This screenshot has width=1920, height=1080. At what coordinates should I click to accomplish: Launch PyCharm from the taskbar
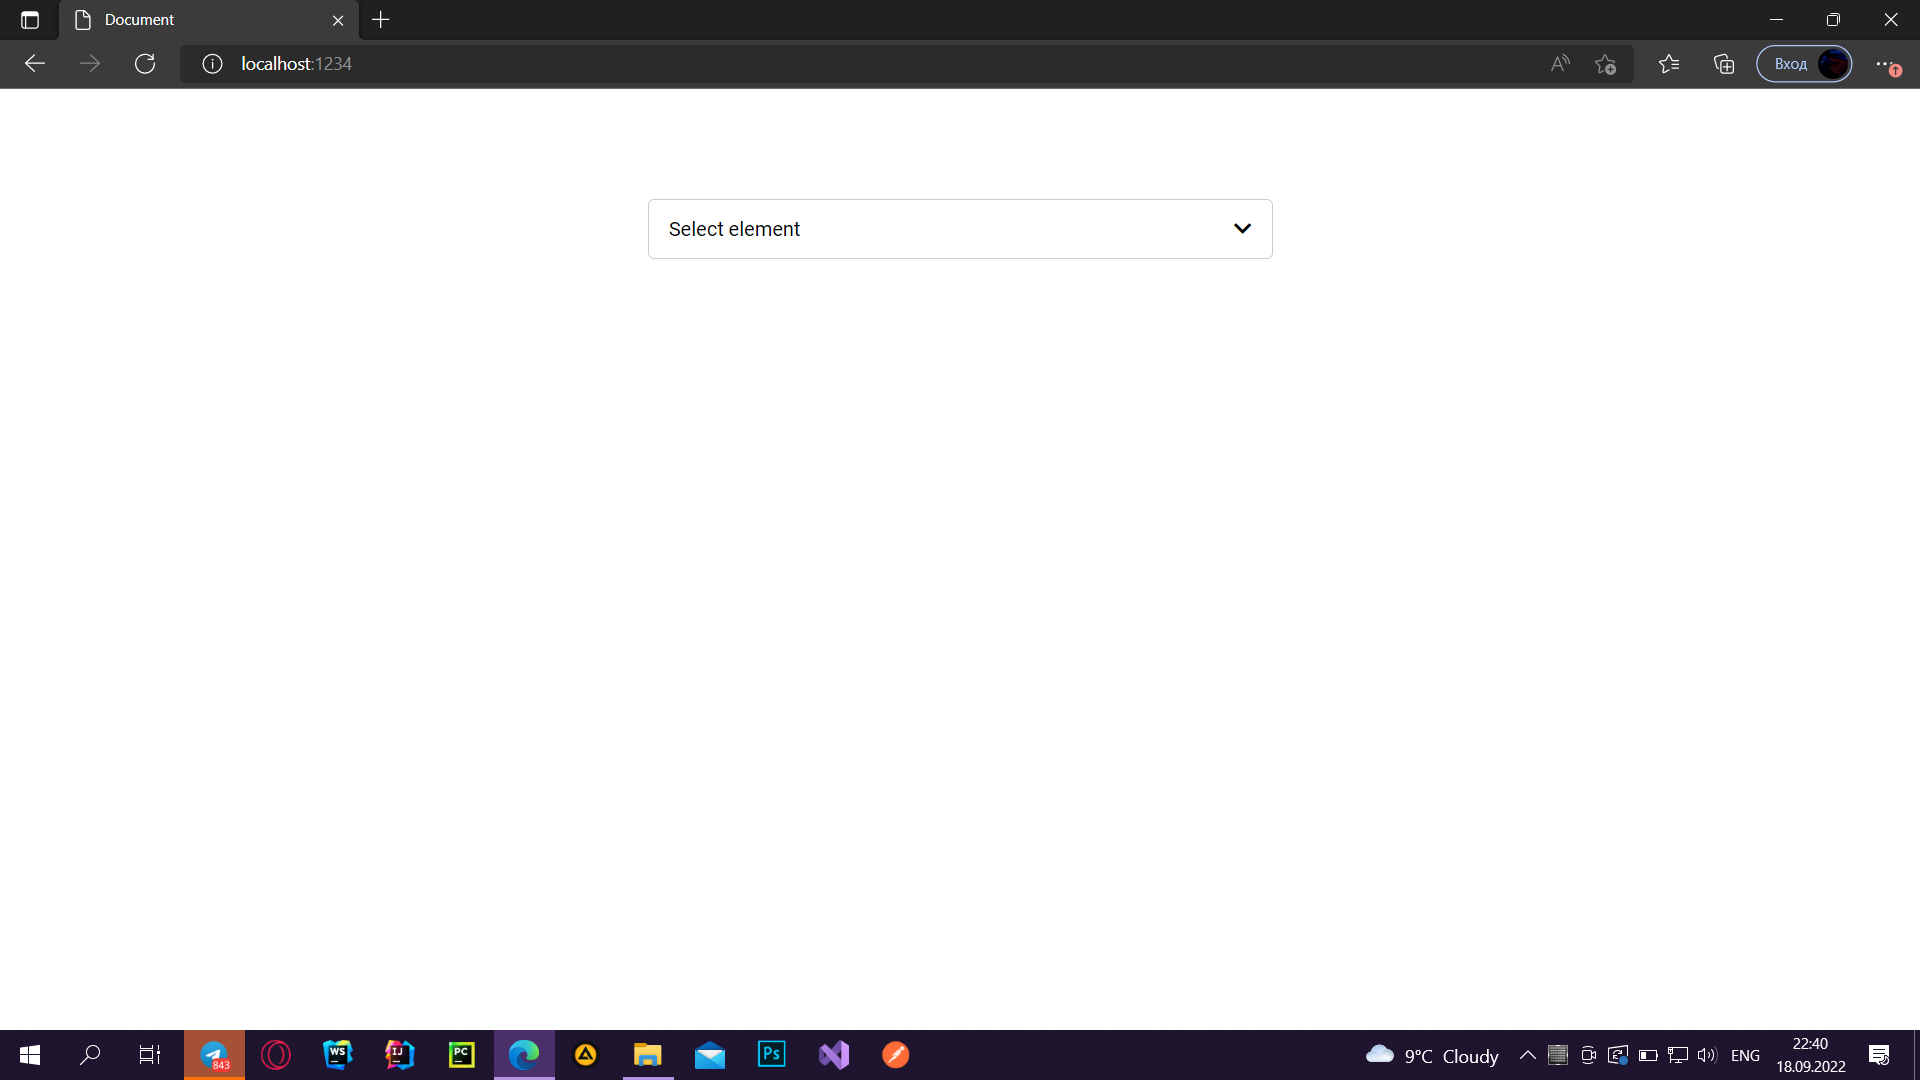point(461,1054)
